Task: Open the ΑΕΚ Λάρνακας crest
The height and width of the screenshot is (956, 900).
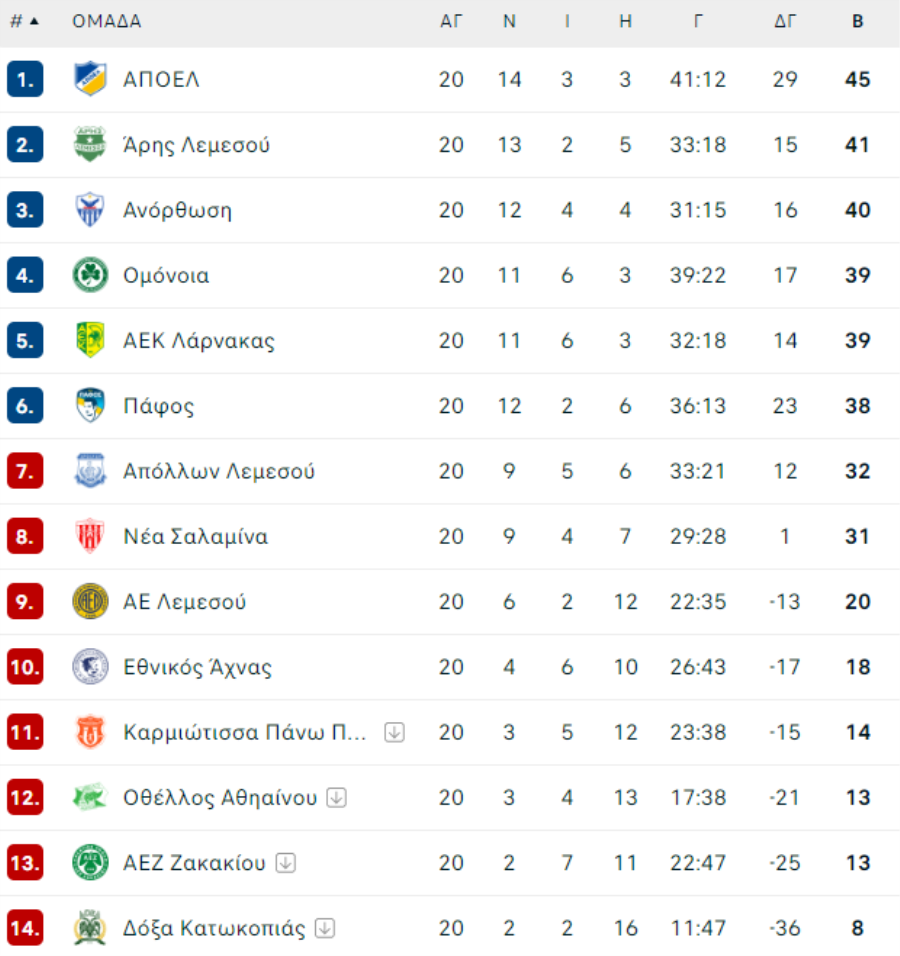Action: [x=90, y=340]
